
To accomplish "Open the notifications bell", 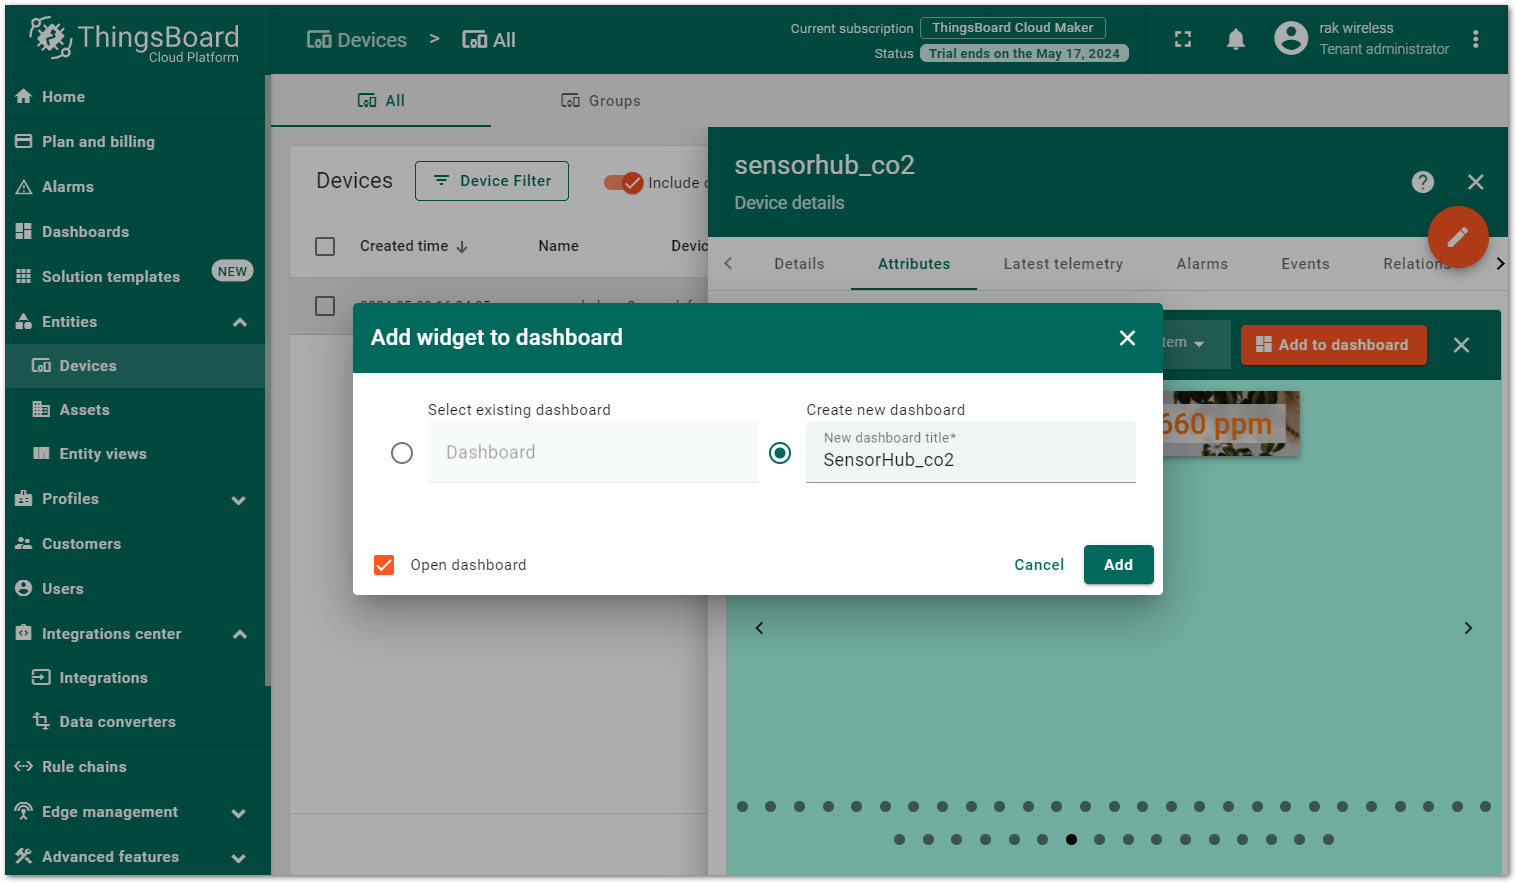I will pyautogui.click(x=1236, y=39).
